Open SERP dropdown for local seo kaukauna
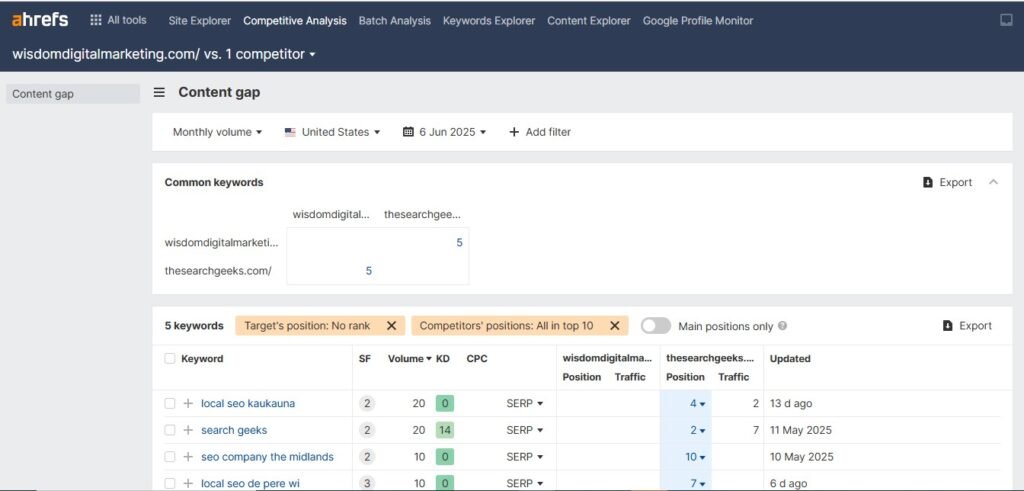Viewport: 1024px width, 491px height. [x=524, y=404]
